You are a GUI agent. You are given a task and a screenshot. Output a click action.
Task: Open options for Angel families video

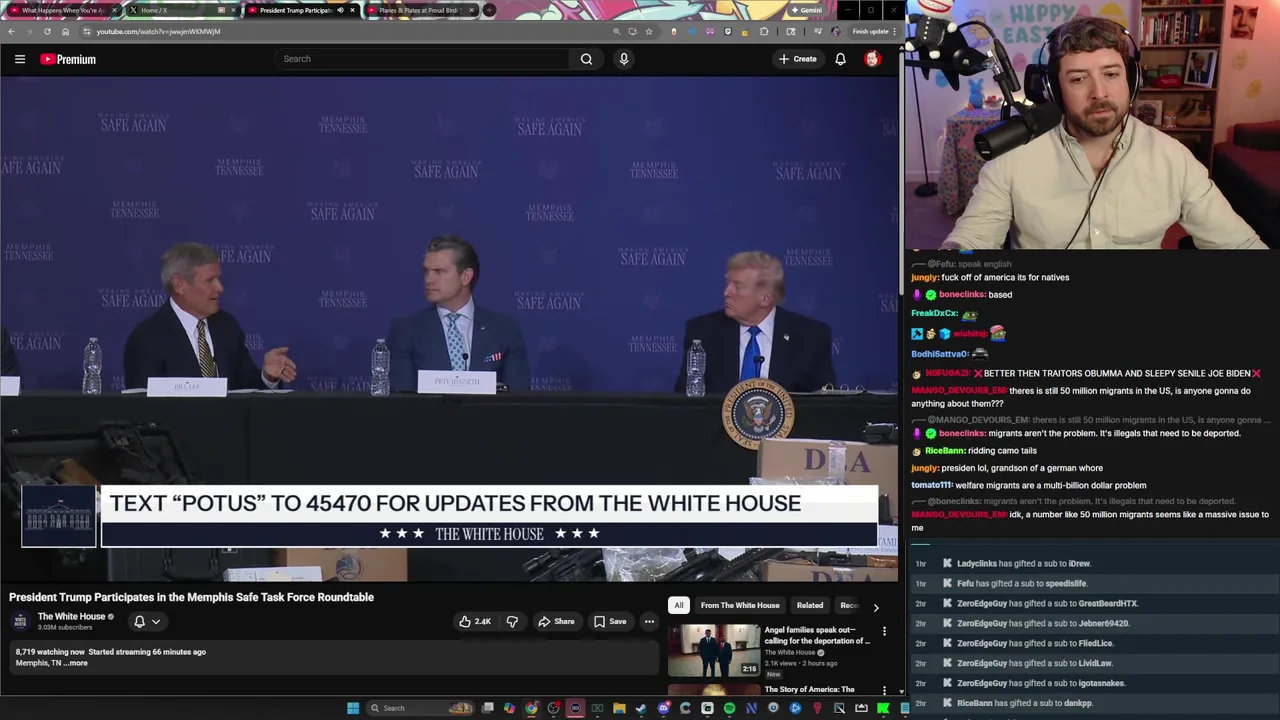[x=884, y=631]
